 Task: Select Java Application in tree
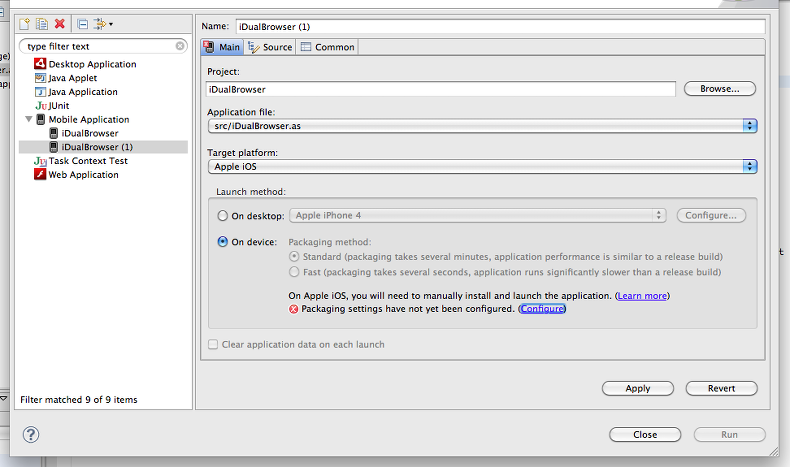click(83, 92)
